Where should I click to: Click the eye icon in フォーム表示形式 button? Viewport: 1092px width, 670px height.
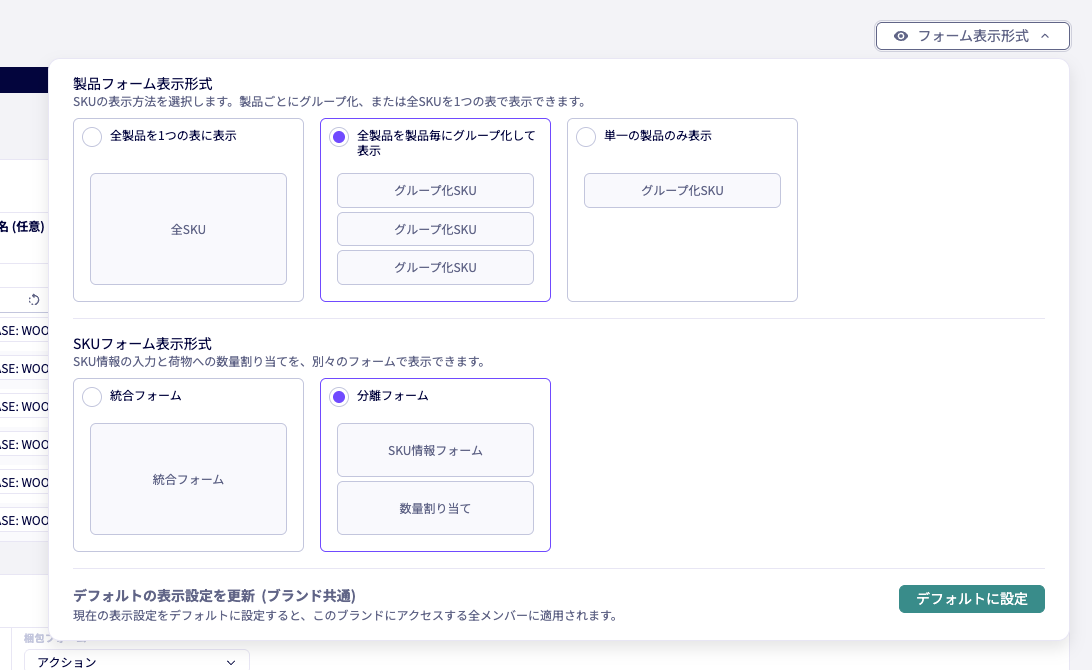click(901, 36)
